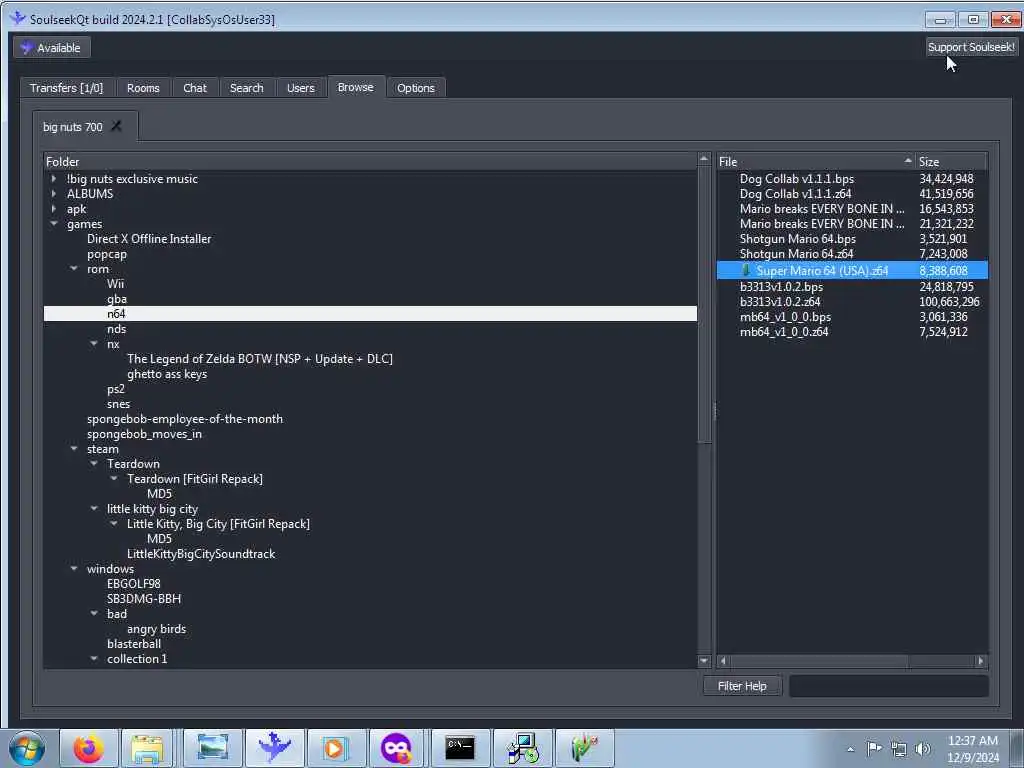Viewport: 1024px width, 768px height.
Task: Open Windows Explorer folder taskbar icon
Action: click(x=147, y=748)
